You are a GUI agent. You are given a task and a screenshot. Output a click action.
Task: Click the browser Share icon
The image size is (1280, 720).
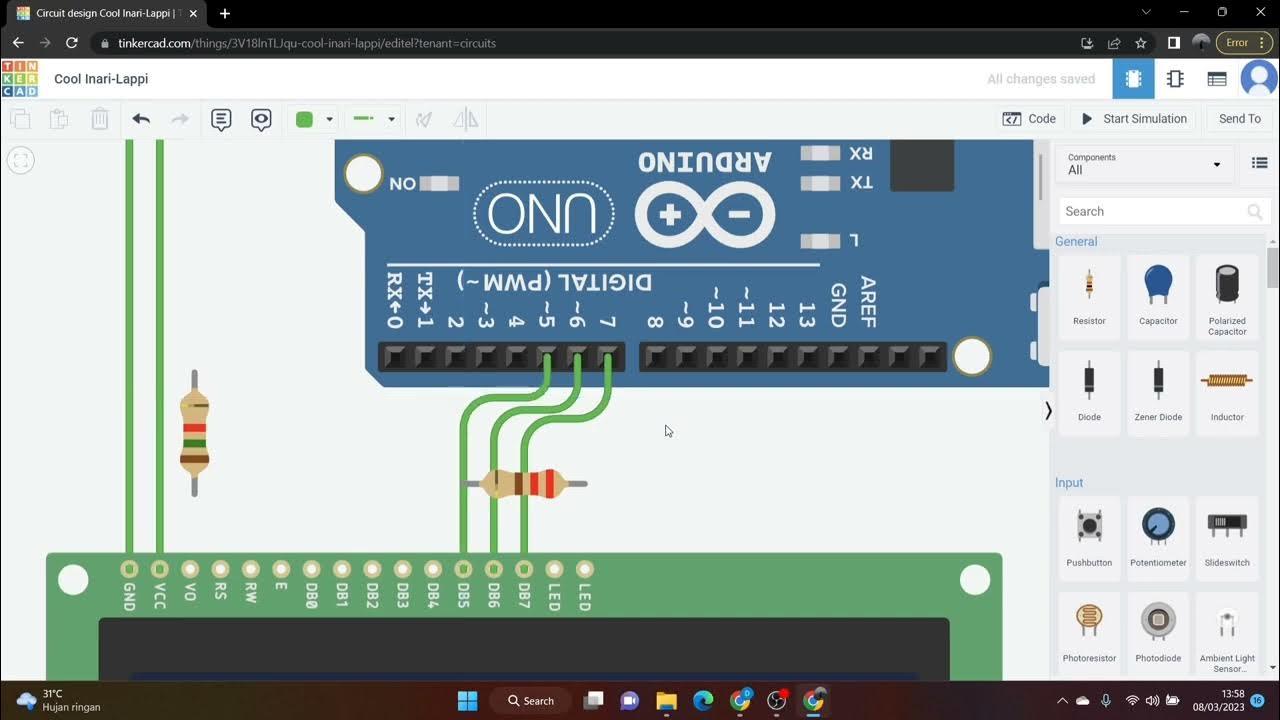1114,43
